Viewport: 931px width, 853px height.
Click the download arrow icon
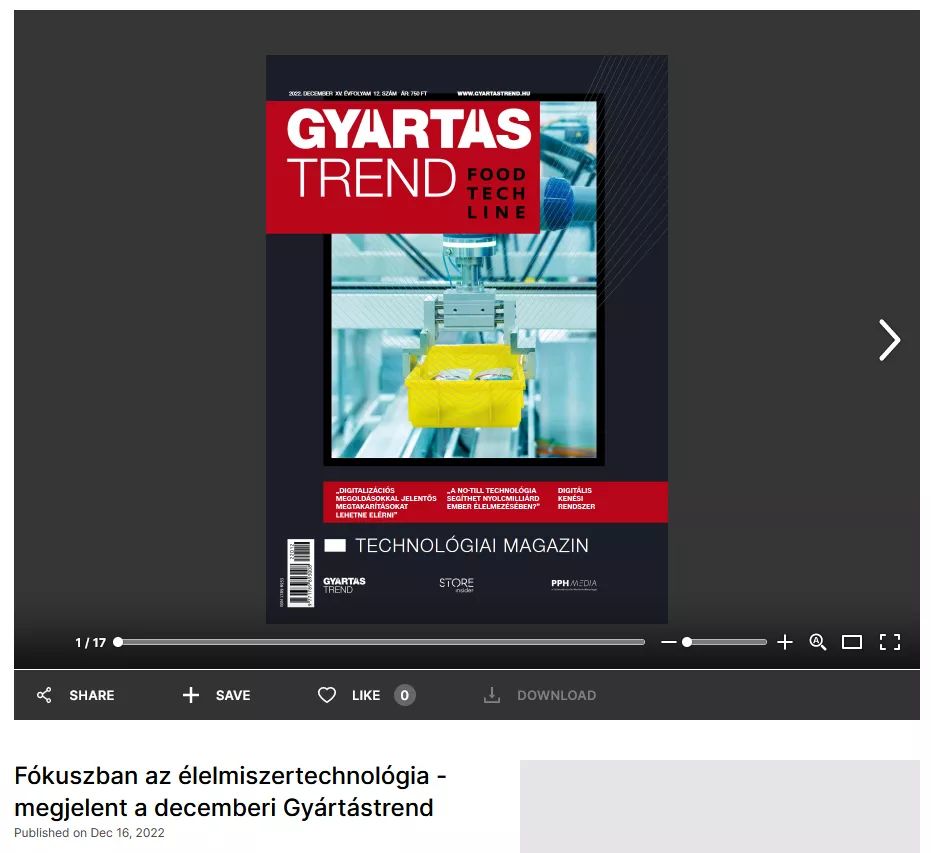[492, 695]
